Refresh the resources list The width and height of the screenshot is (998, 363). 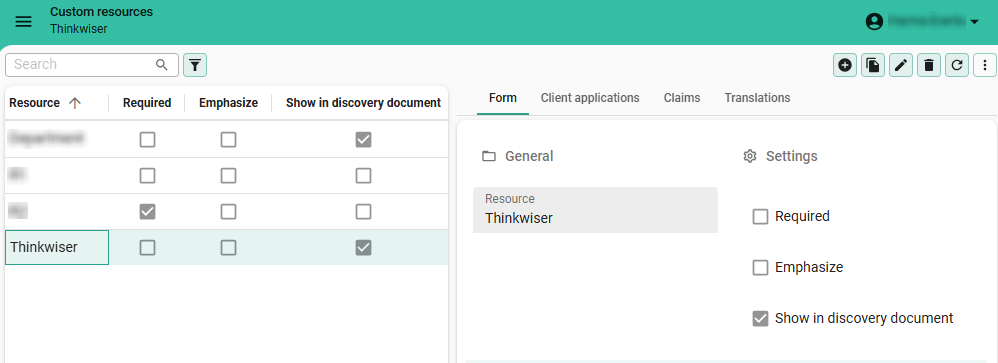coord(957,64)
